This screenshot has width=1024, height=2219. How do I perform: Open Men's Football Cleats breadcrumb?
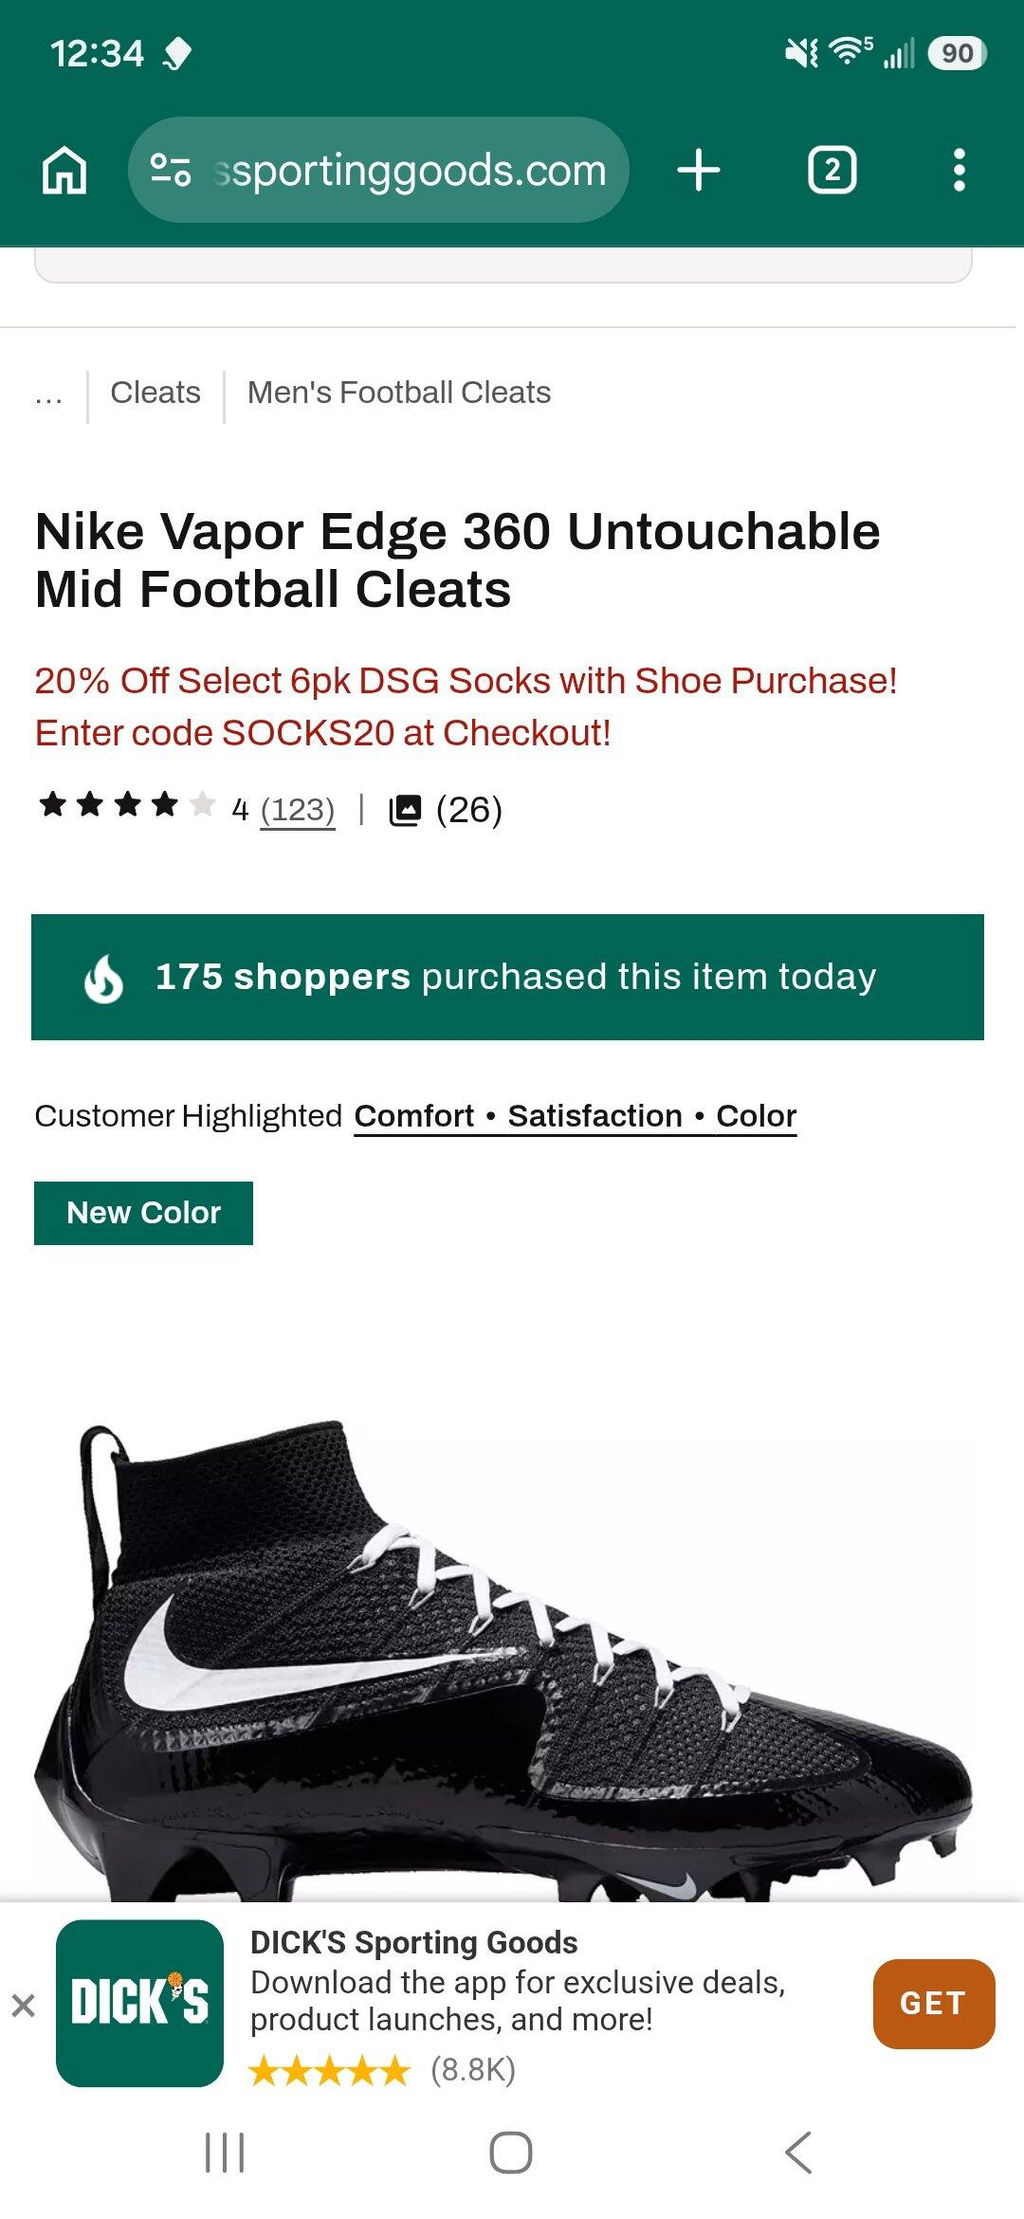[399, 392]
